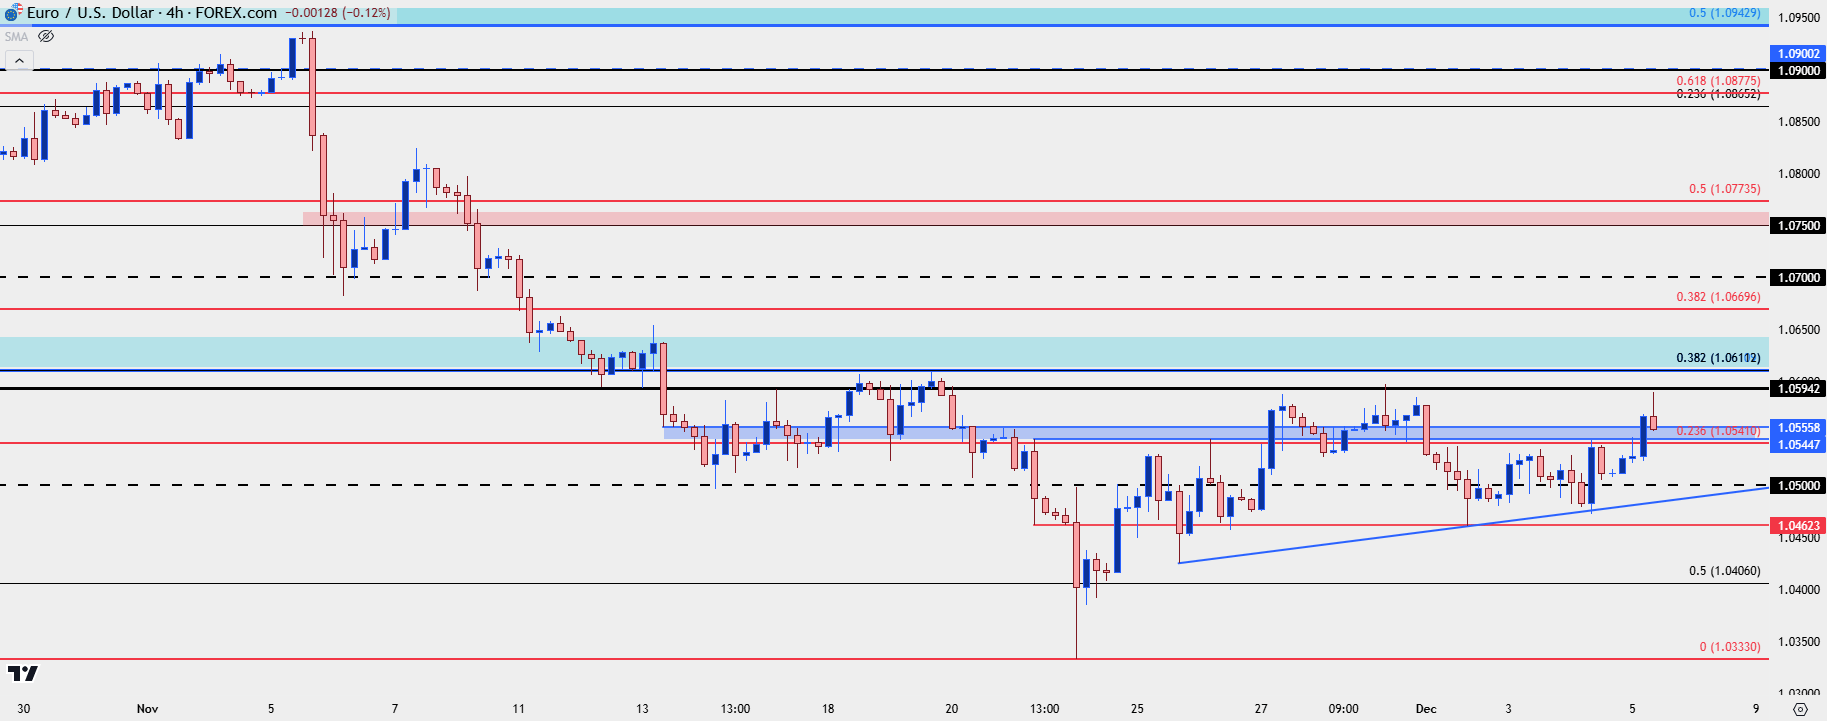Select the 1.05942 price axis label
Screen dimensions: 1827x721
tap(1798, 388)
